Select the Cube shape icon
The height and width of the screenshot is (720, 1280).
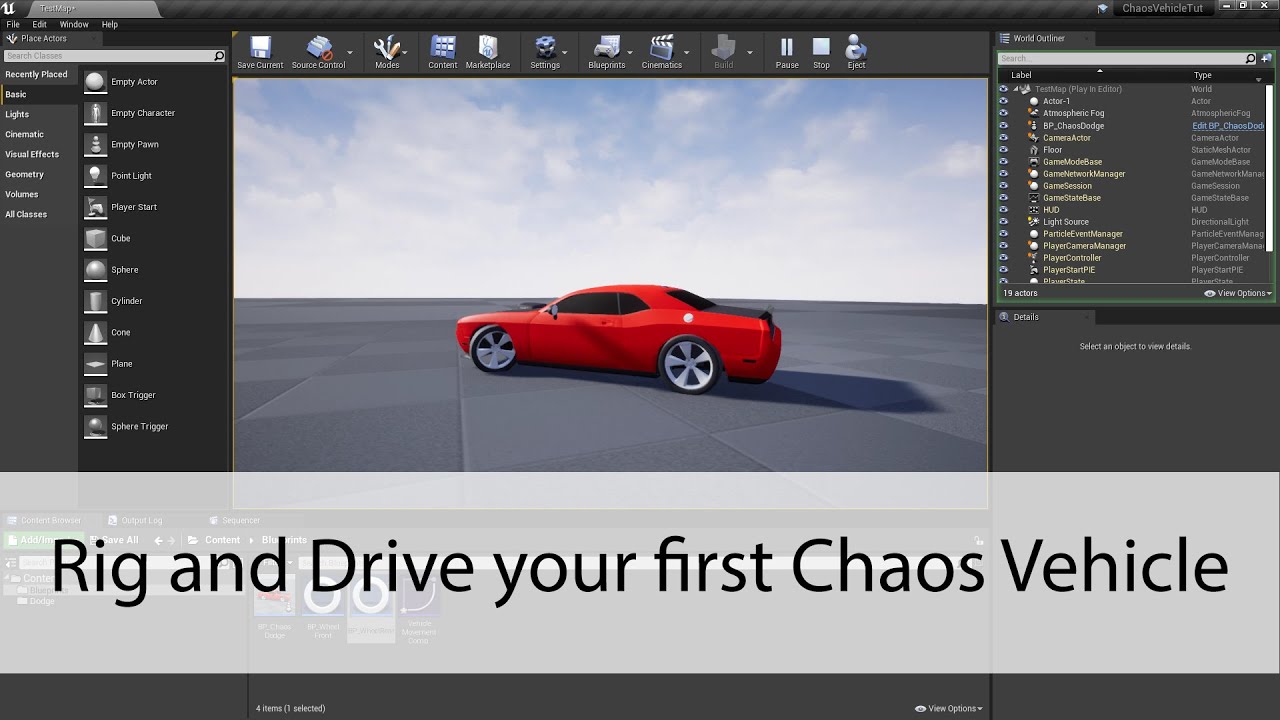[x=95, y=238]
